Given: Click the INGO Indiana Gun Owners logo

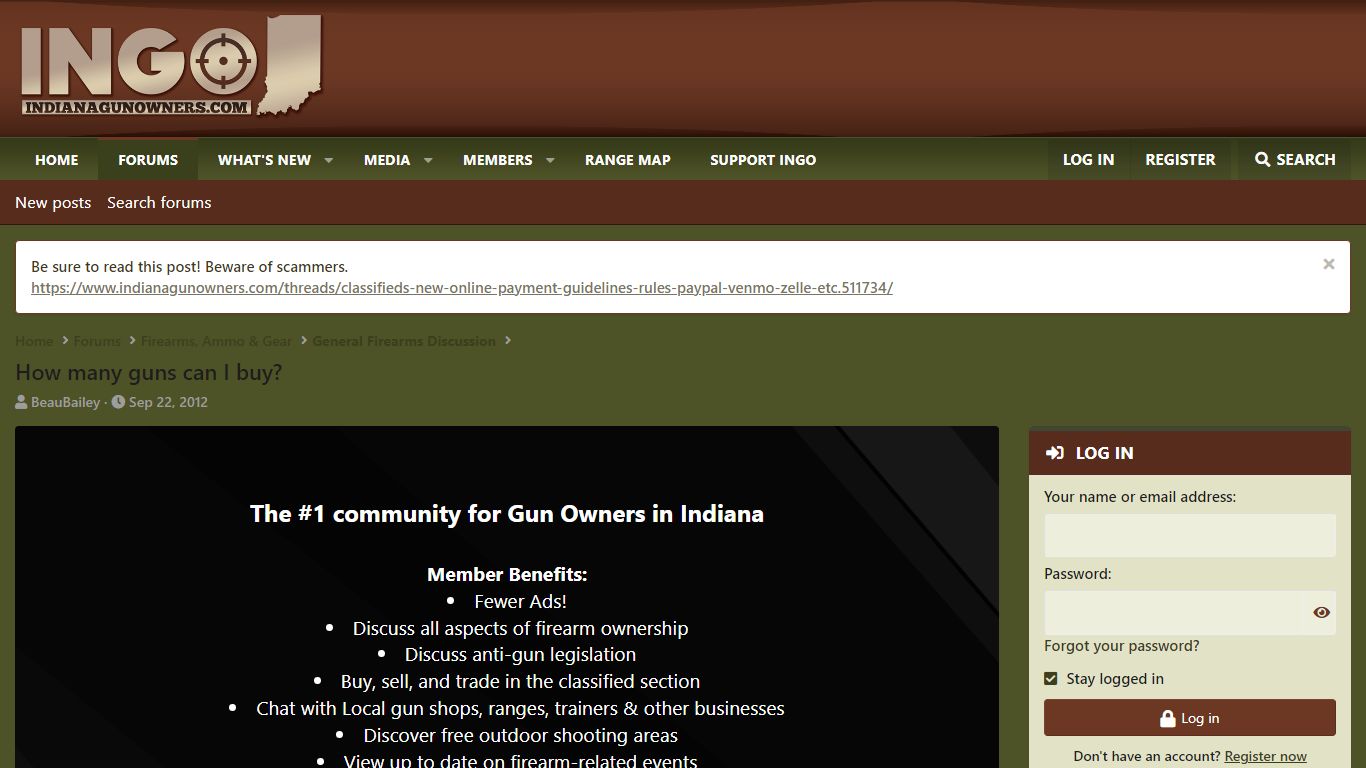Looking at the screenshot, I should point(171,68).
